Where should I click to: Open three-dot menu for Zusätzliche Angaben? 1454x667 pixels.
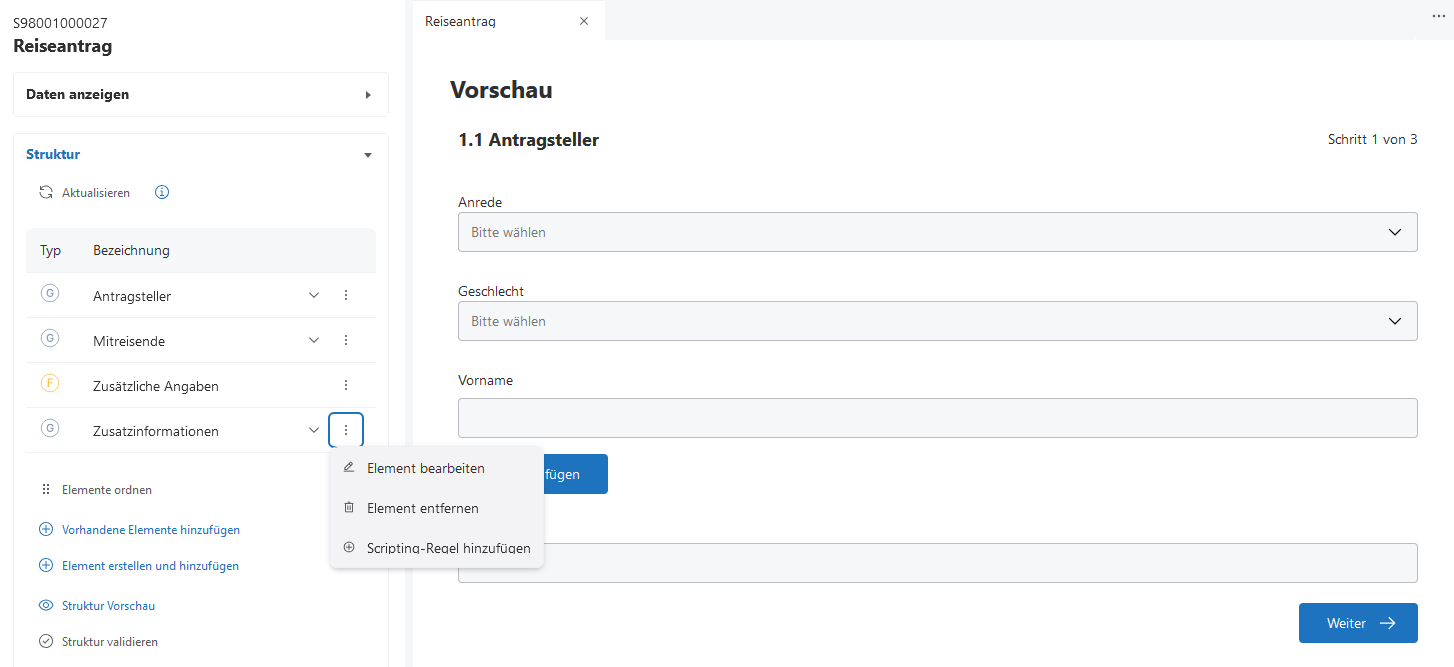click(x=346, y=385)
